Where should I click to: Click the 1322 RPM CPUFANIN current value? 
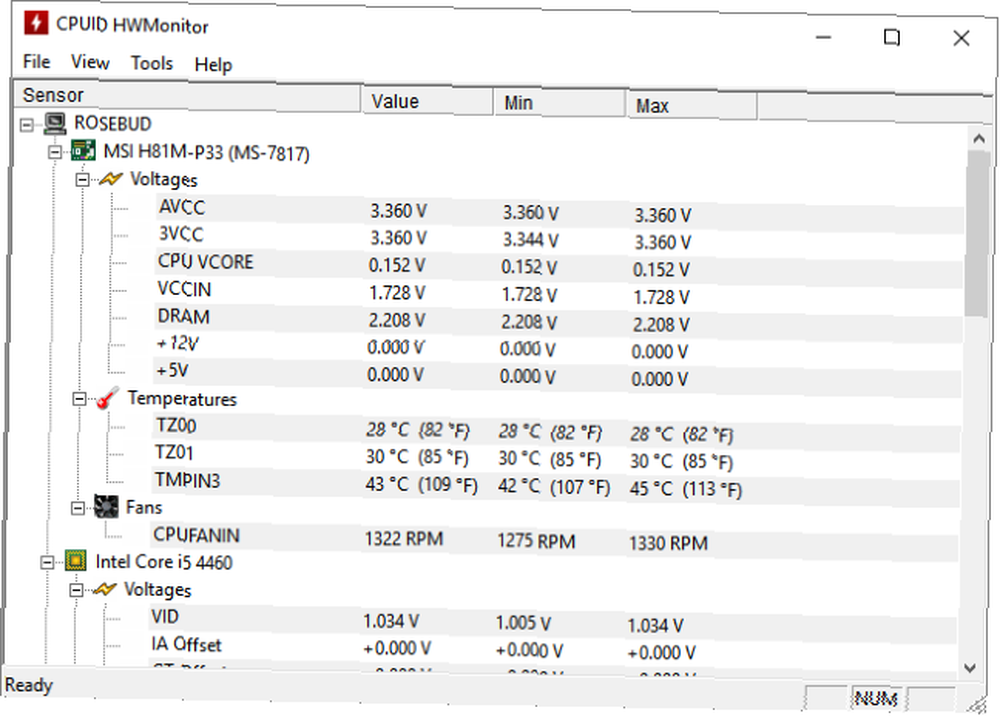[403, 539]
